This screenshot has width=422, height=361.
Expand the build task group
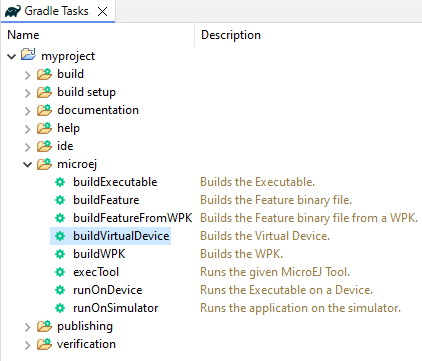click(x=28, y=75)
